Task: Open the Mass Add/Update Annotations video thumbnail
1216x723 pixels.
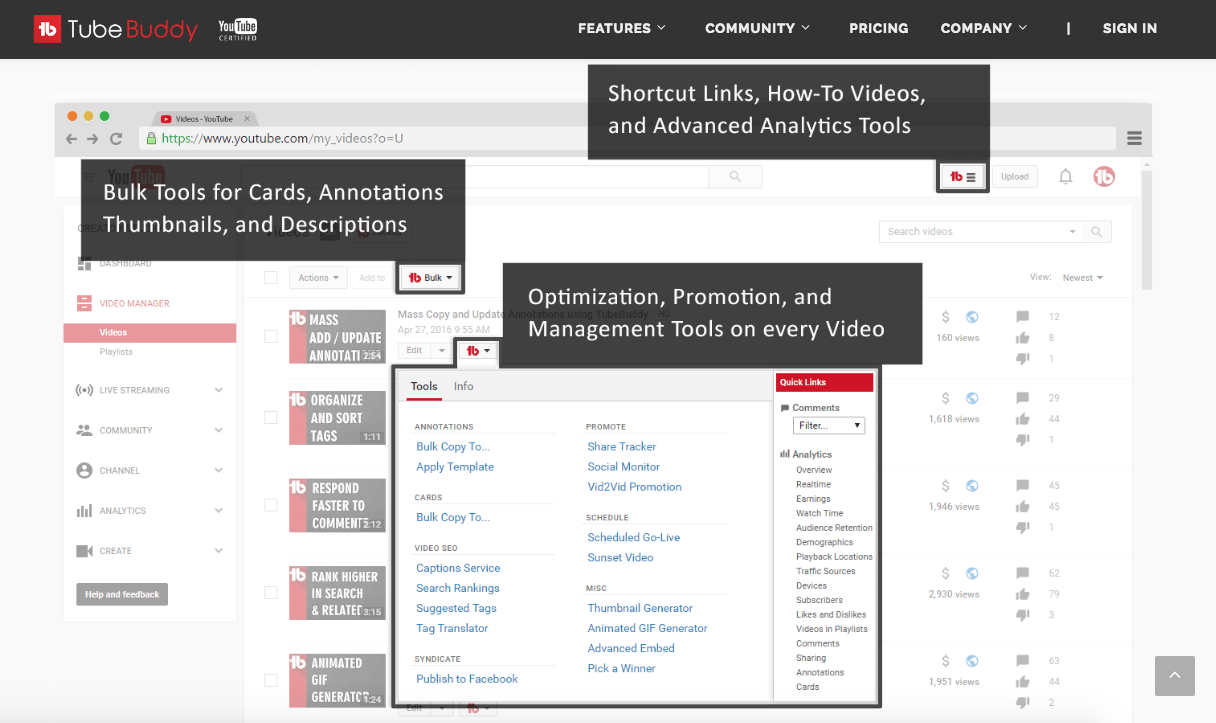Action: pos(337,336)
